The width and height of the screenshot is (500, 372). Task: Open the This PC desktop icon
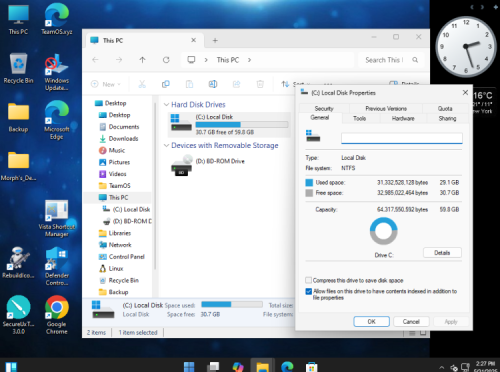[18, 20]
